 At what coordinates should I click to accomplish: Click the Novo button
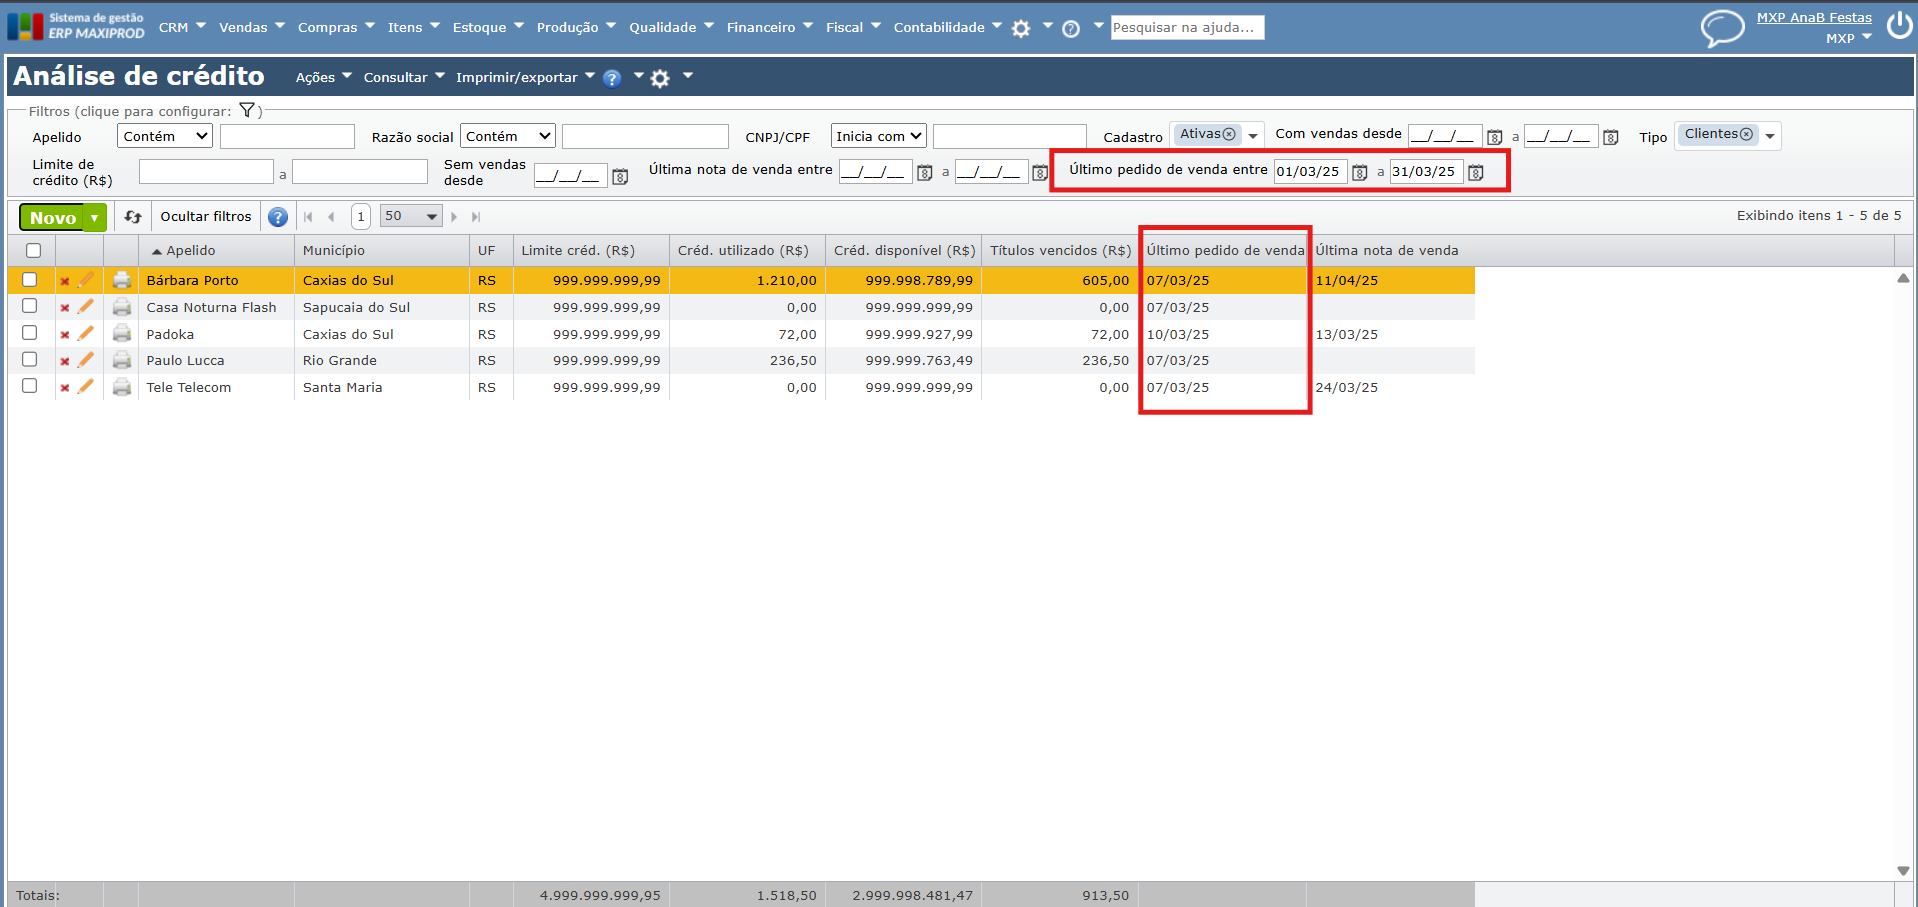pos(53,217)
